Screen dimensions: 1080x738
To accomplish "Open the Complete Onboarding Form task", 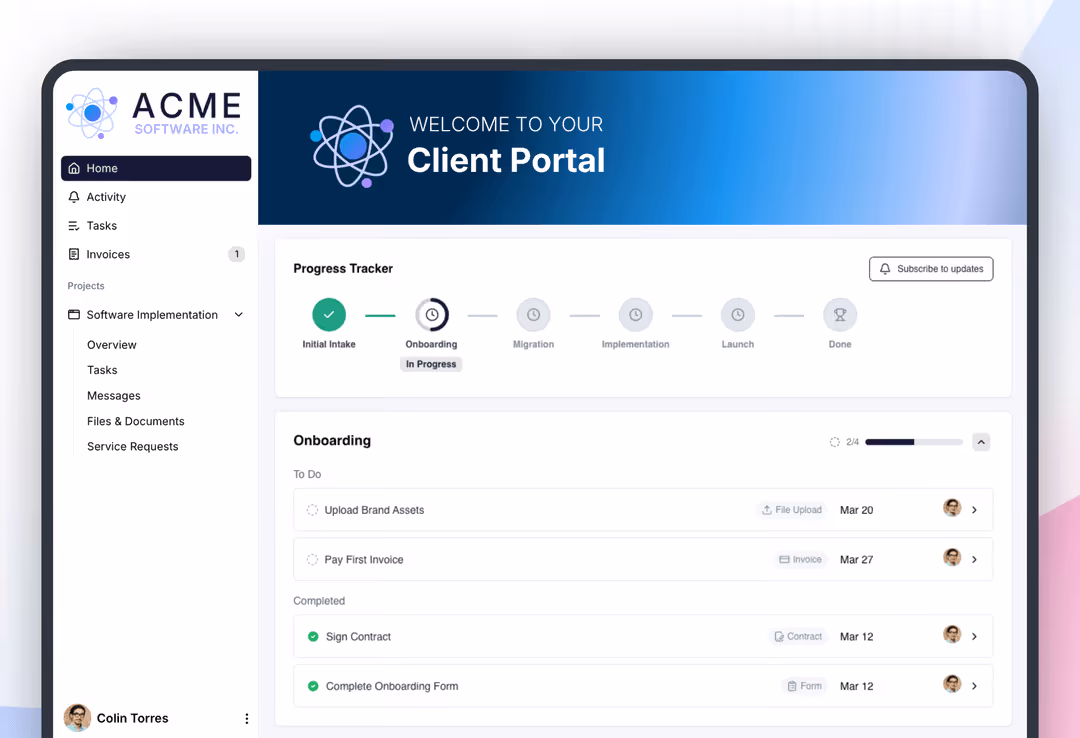I will click(x=643, y=686).
